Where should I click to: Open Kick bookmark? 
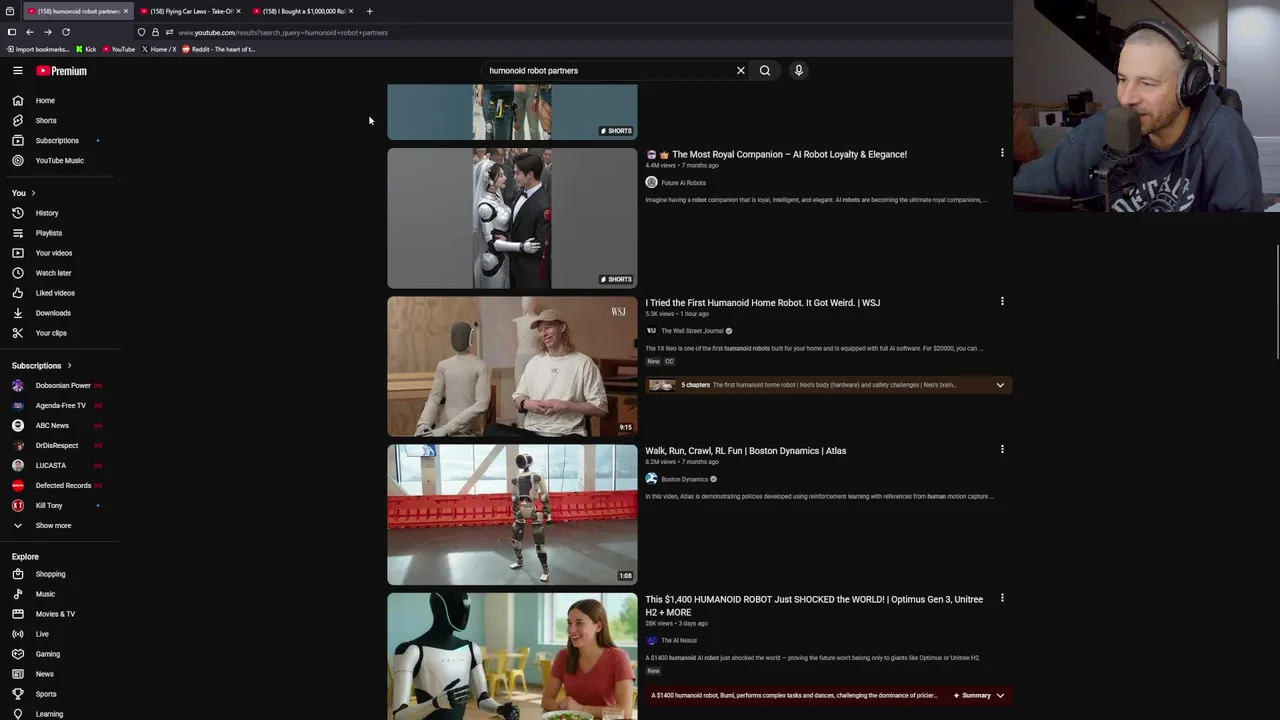pyautogui.click(x=86, y=49)
